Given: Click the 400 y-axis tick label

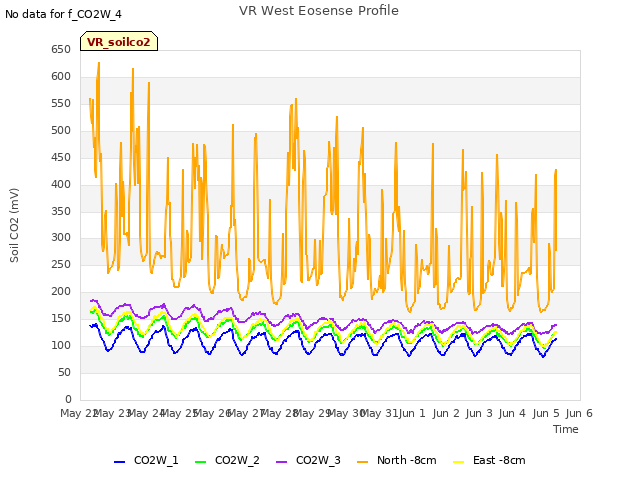Looking at the screenshot, I should click(x=61, y=184).
